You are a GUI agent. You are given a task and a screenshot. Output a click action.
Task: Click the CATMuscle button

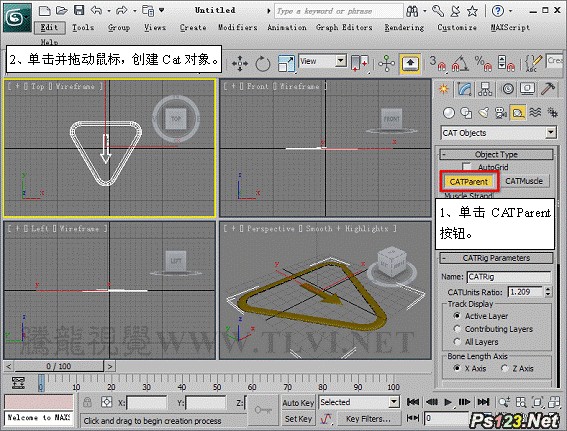point(524,181)
